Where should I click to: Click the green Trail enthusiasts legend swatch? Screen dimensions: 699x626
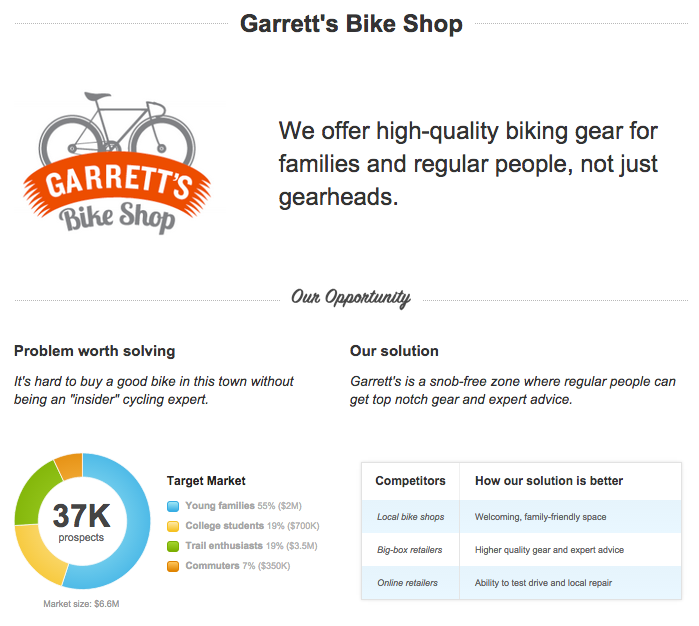click(173, 546)
